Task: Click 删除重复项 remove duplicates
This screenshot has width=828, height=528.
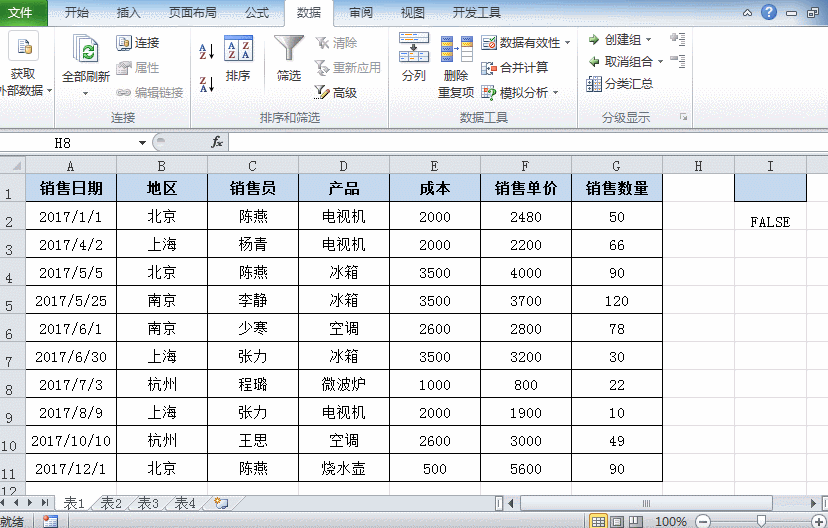Action: click(x=456, y=67)
